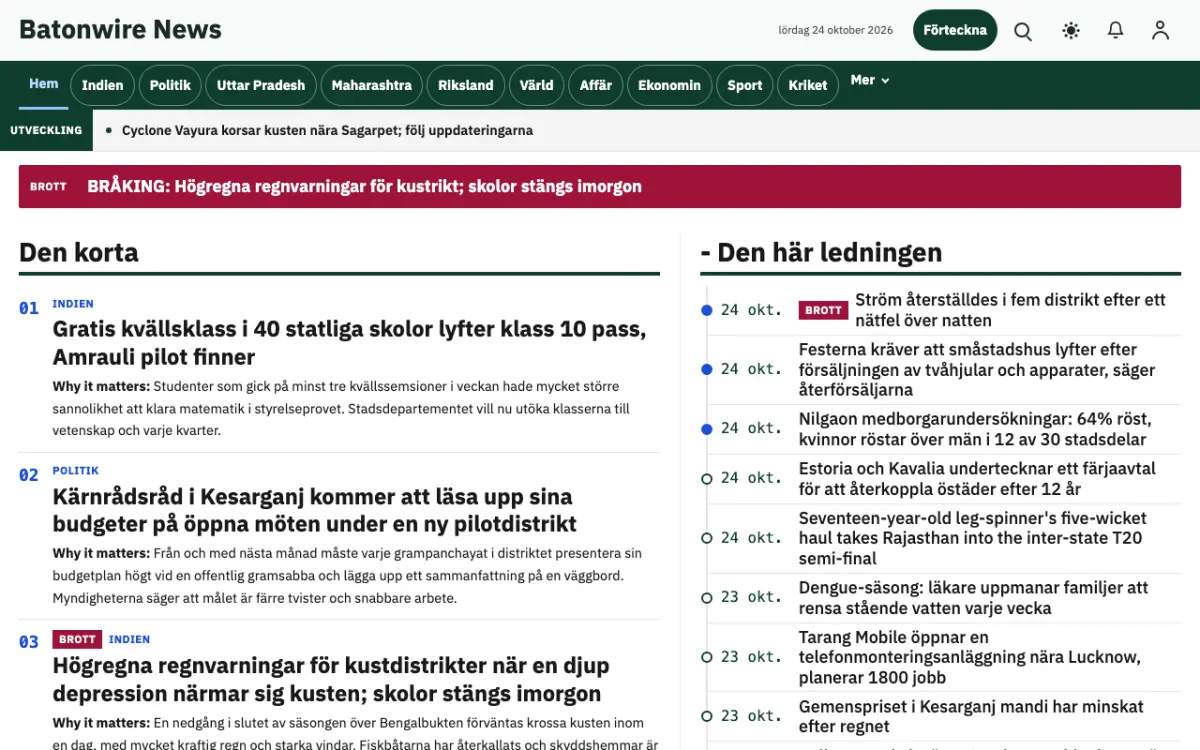The height and width of the screenshot is (750, 1200).
Task: Open the Ekonomin section
Action: coord(670,85)
